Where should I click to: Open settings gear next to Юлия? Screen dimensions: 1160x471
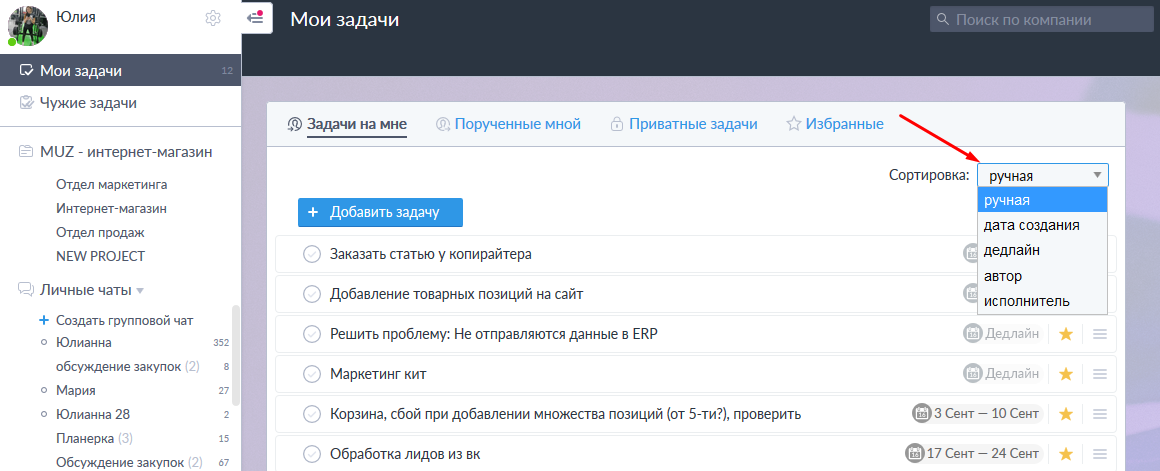[212, 18]
